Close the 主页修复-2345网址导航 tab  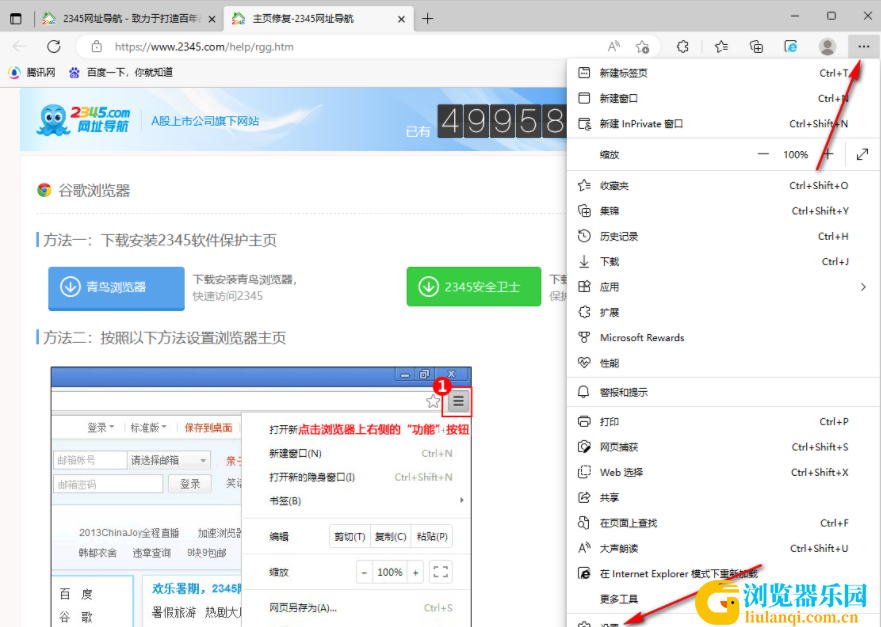pyautogui.click(x=401, y=19)
